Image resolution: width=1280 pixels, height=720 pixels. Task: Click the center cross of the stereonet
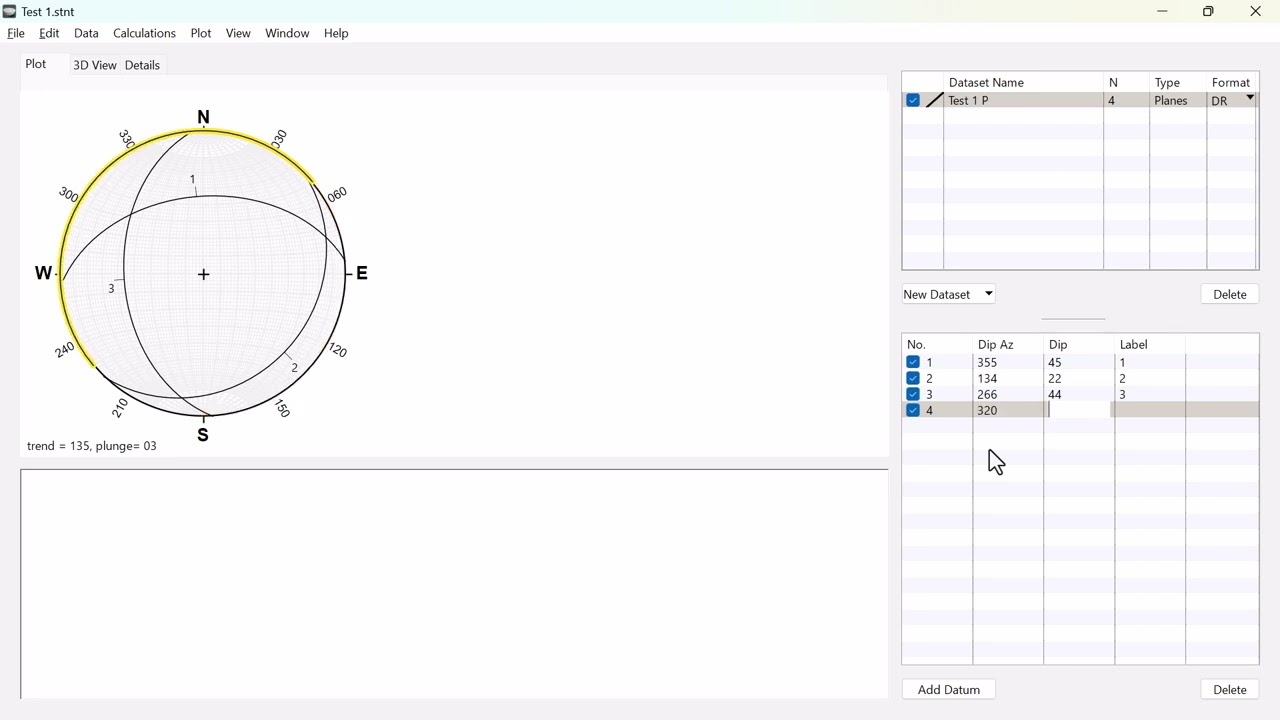(204, 274)
